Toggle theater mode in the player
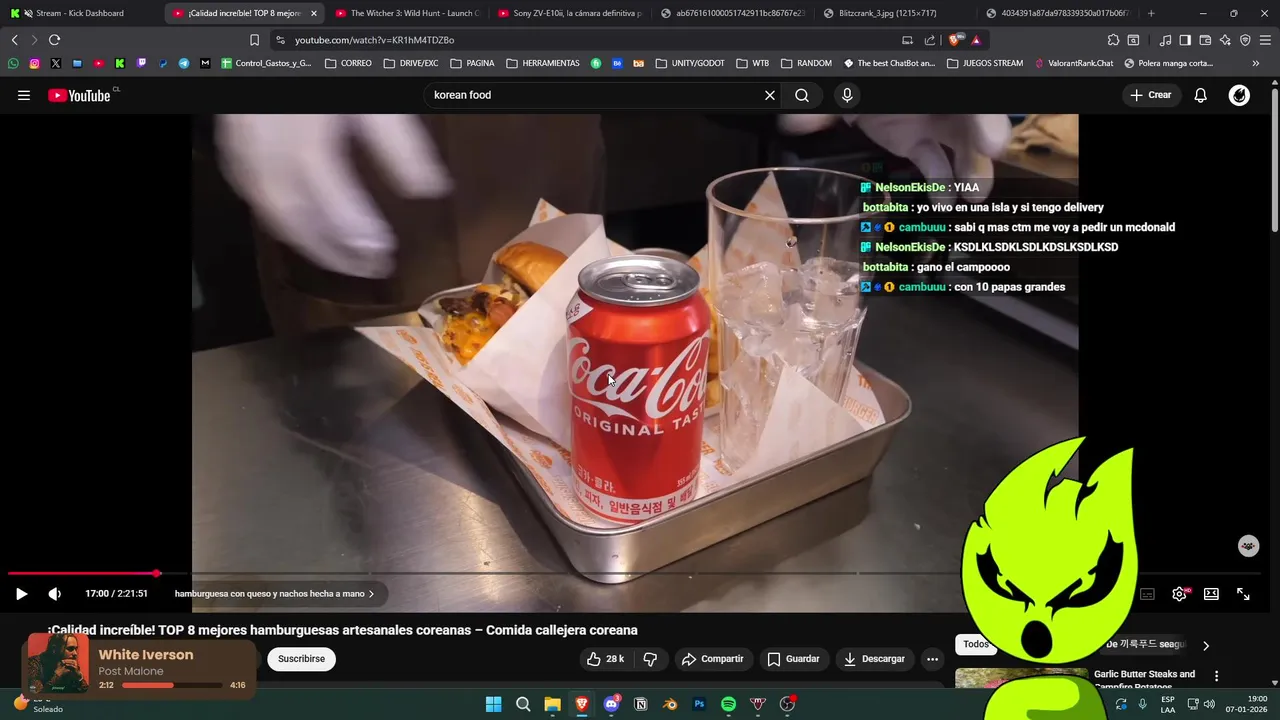The image size is (1280, 720). pos(1211,594)
